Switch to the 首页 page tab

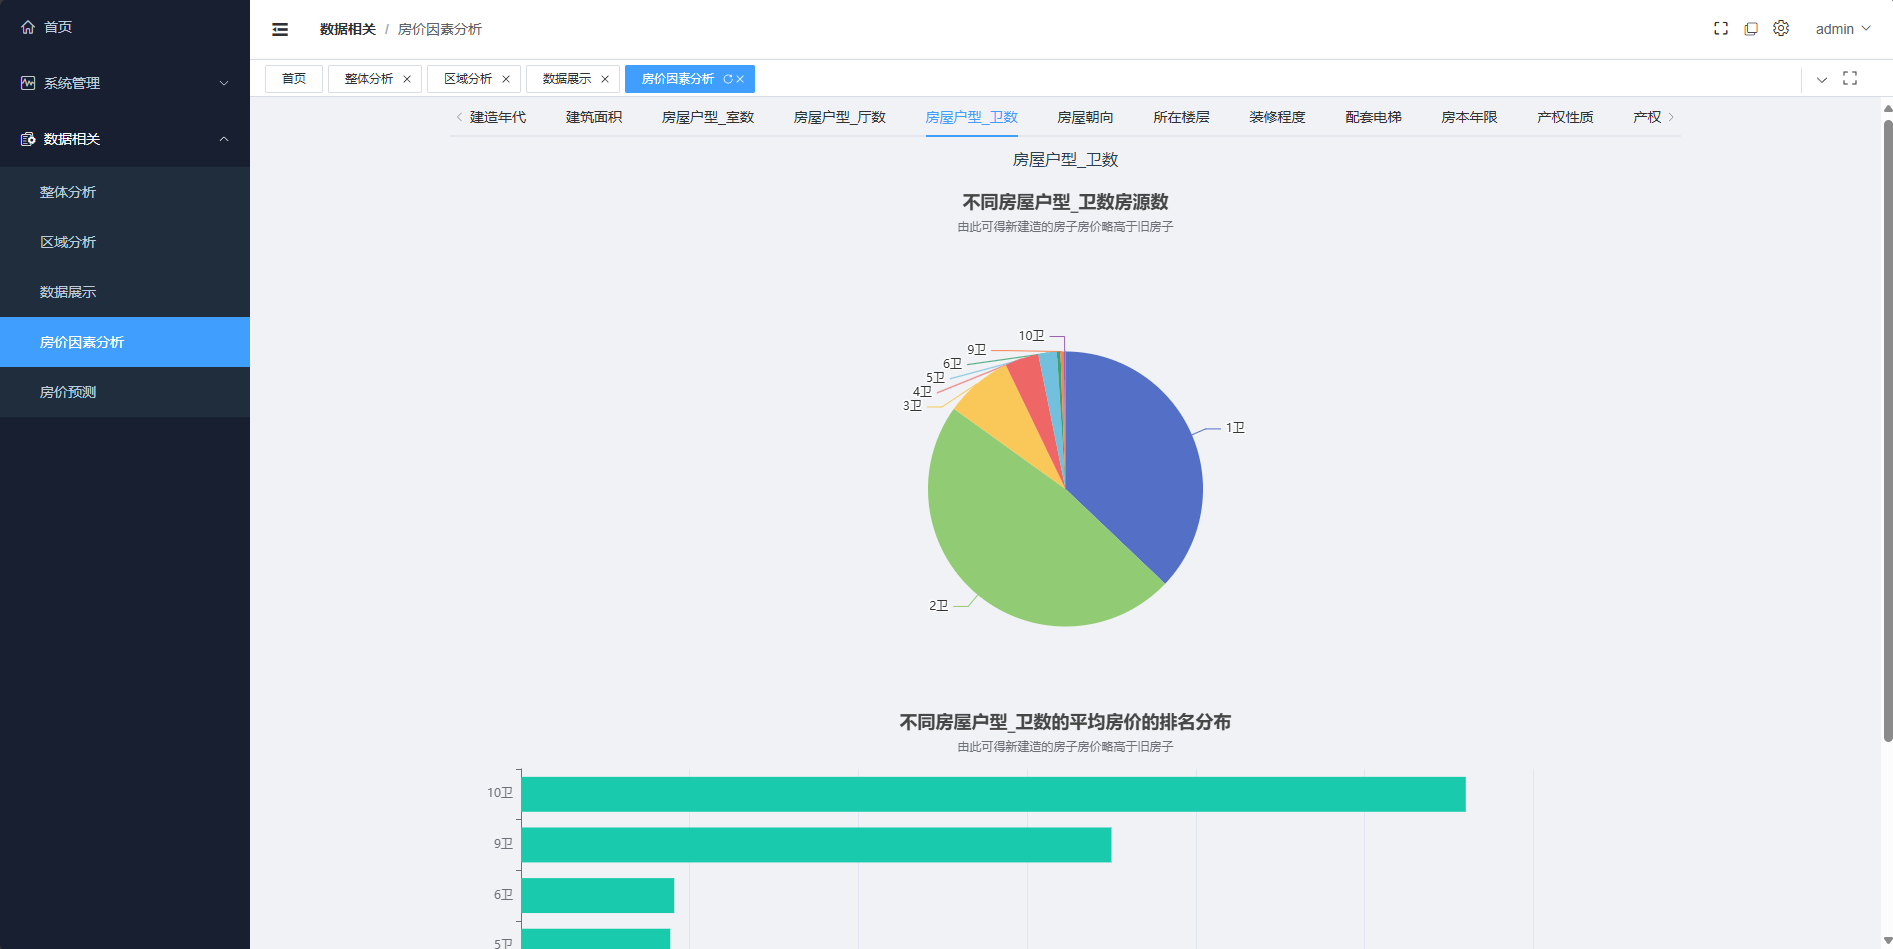[x=294, y=79]
